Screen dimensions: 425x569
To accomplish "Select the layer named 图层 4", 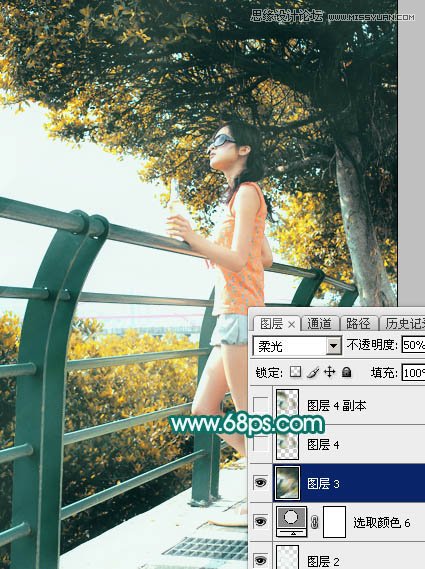I will pyautogui.click(x=323, y=445).
